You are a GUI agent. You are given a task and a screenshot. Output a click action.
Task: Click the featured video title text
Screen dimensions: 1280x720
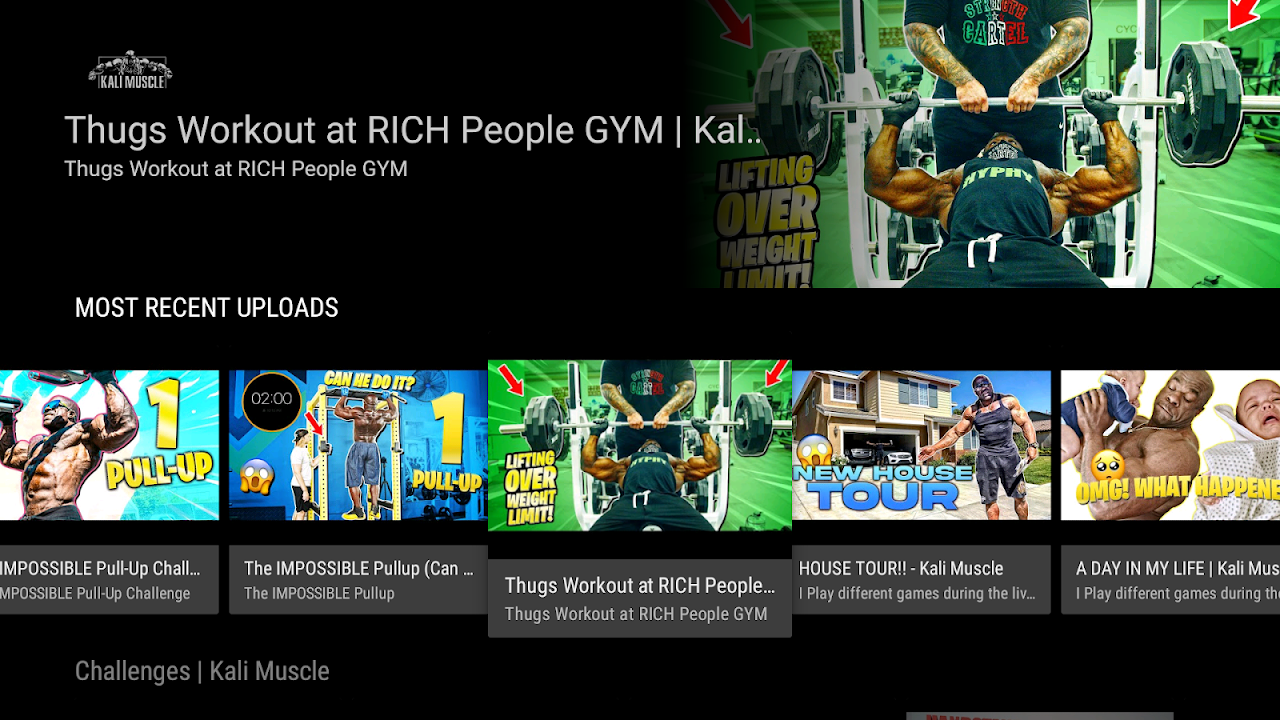[413, 130]
